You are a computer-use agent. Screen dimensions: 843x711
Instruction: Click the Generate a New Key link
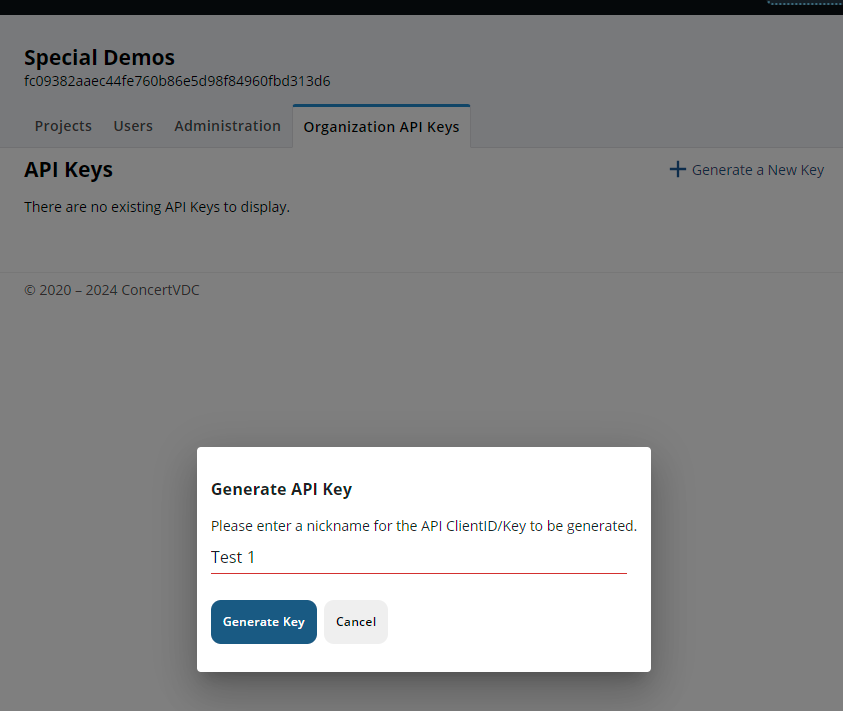pos(757,170)
